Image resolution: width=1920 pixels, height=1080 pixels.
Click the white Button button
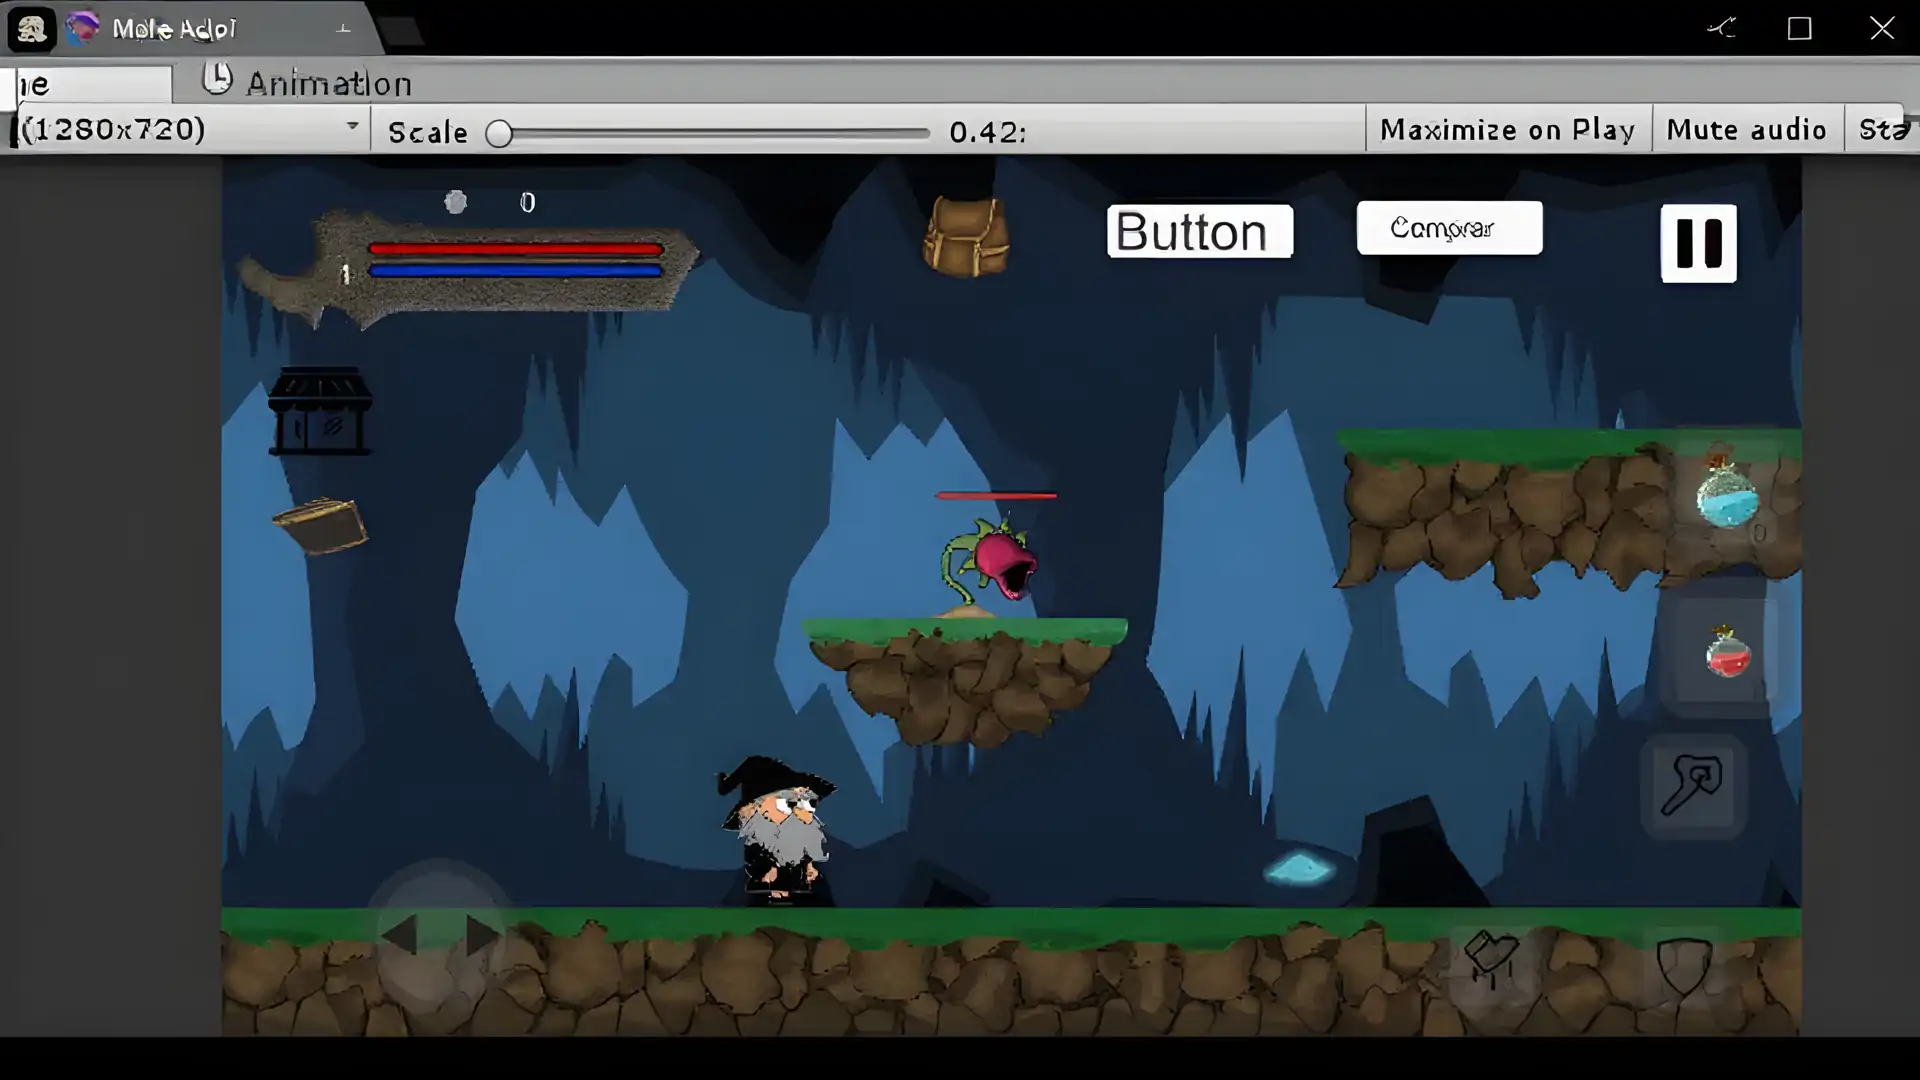pos(1199,231)
